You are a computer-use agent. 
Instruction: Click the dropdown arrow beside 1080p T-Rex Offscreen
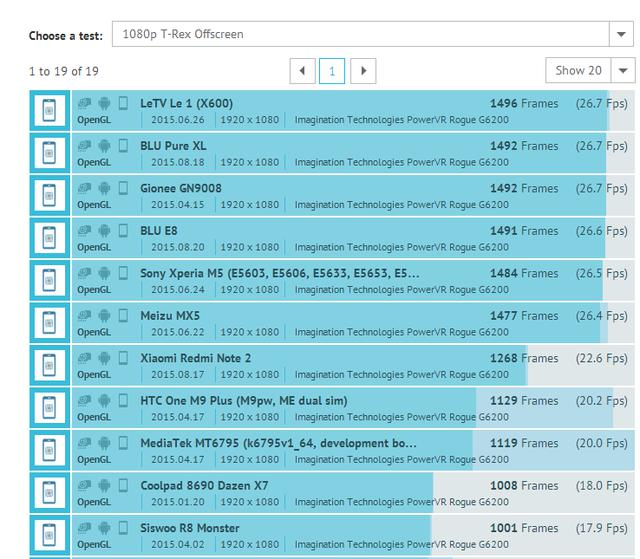click(620, 34)
